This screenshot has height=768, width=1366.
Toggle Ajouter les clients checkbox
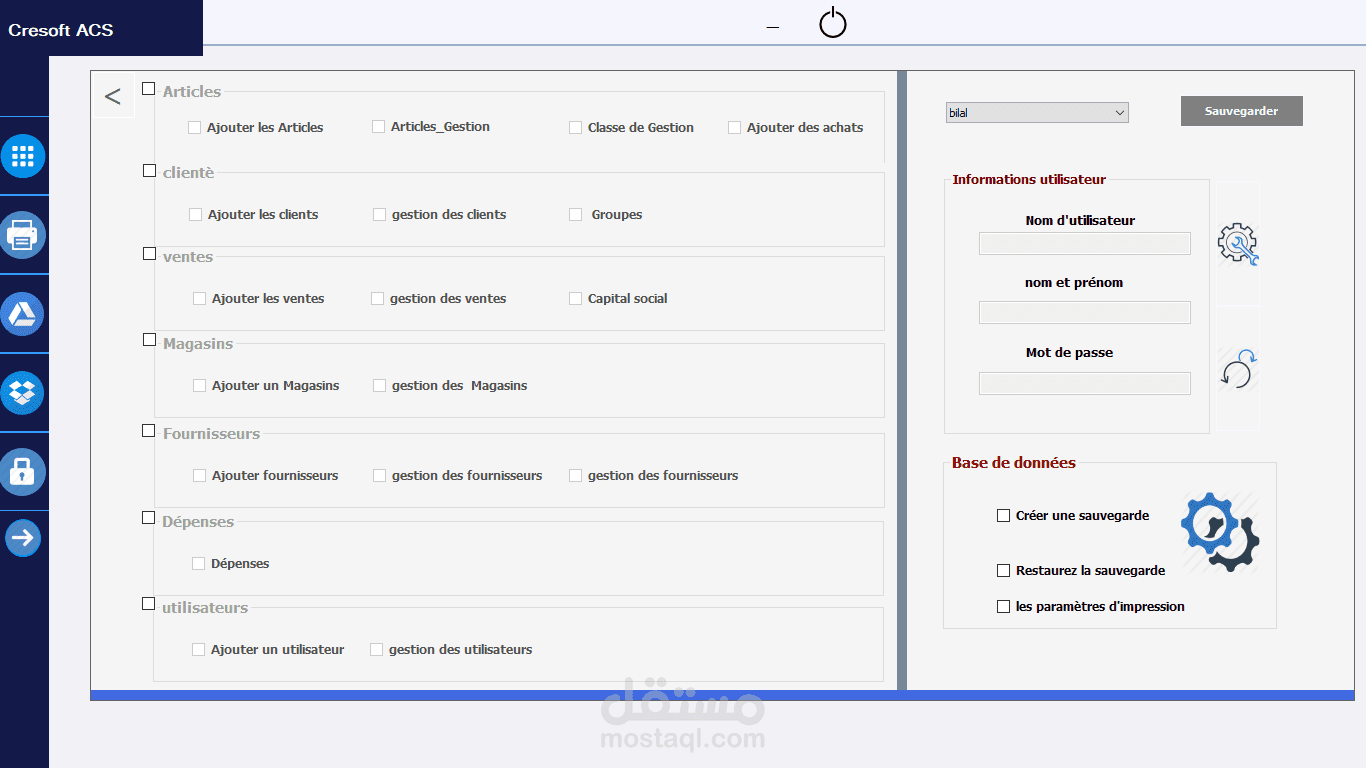point(196,215)
